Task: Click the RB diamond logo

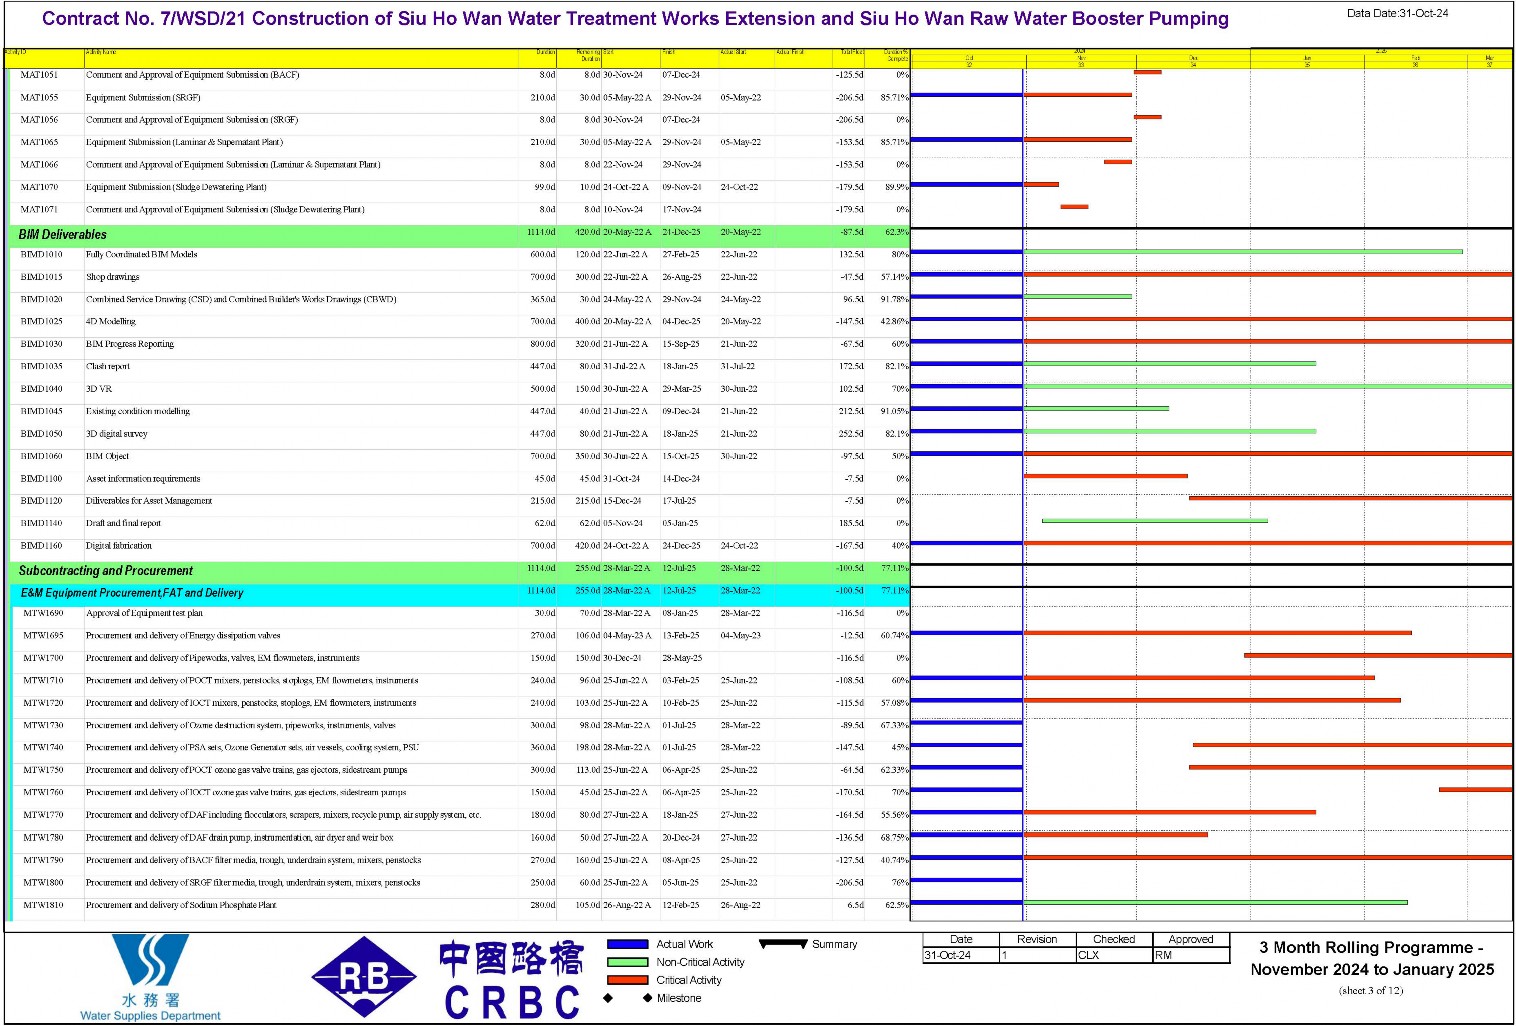Action: 364,977
